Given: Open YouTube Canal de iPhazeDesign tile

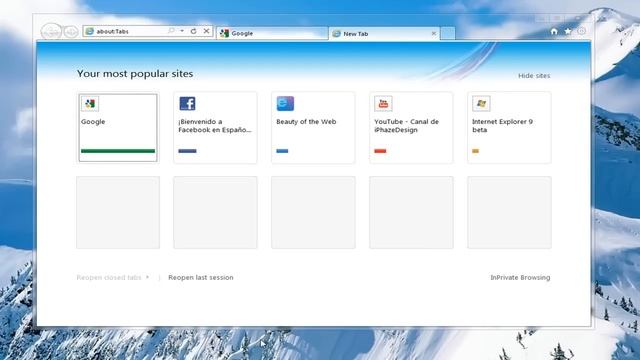Looking at the screenshot, I should click(411, 128).
